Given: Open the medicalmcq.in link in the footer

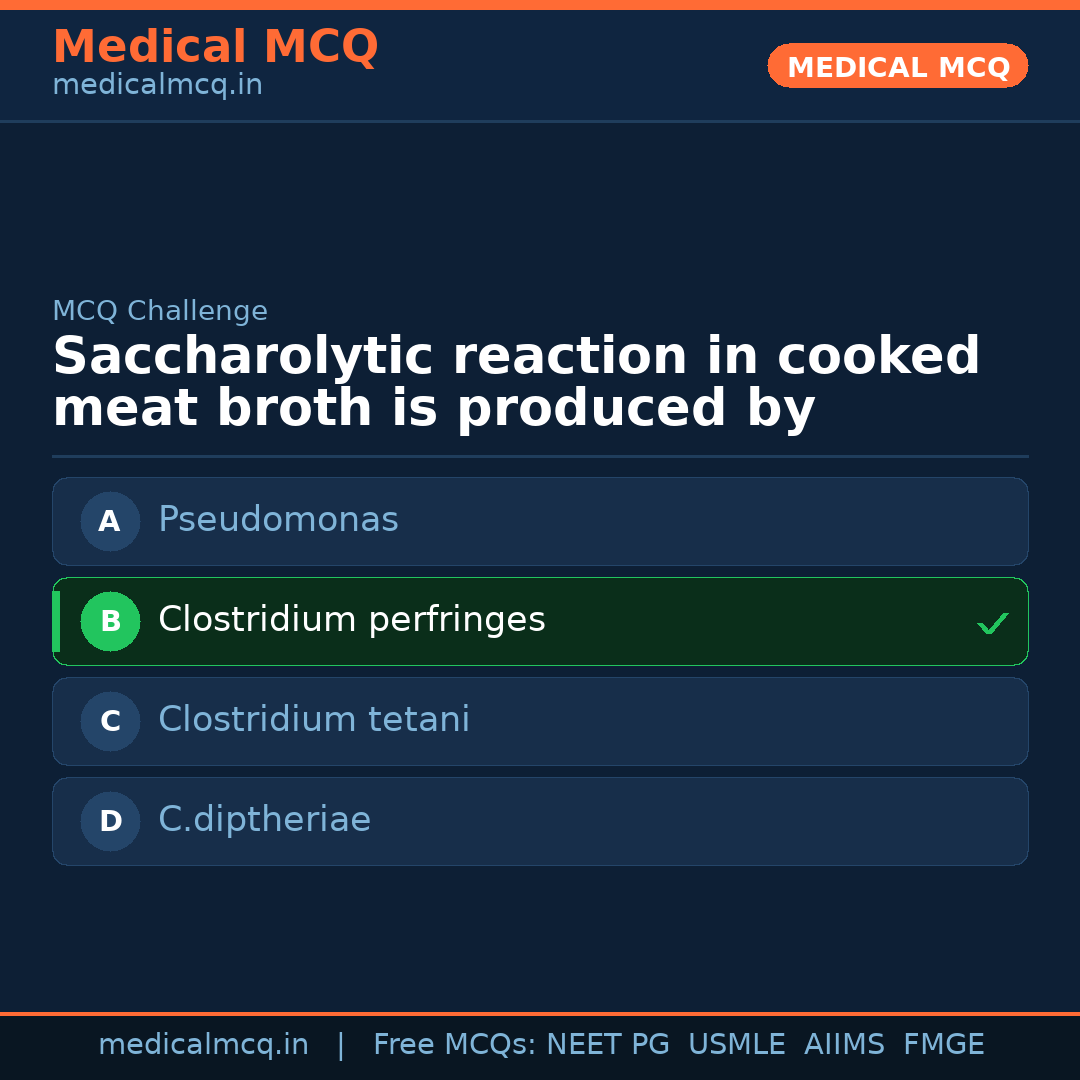Looking at the screenshot, I should point(203,1045).
